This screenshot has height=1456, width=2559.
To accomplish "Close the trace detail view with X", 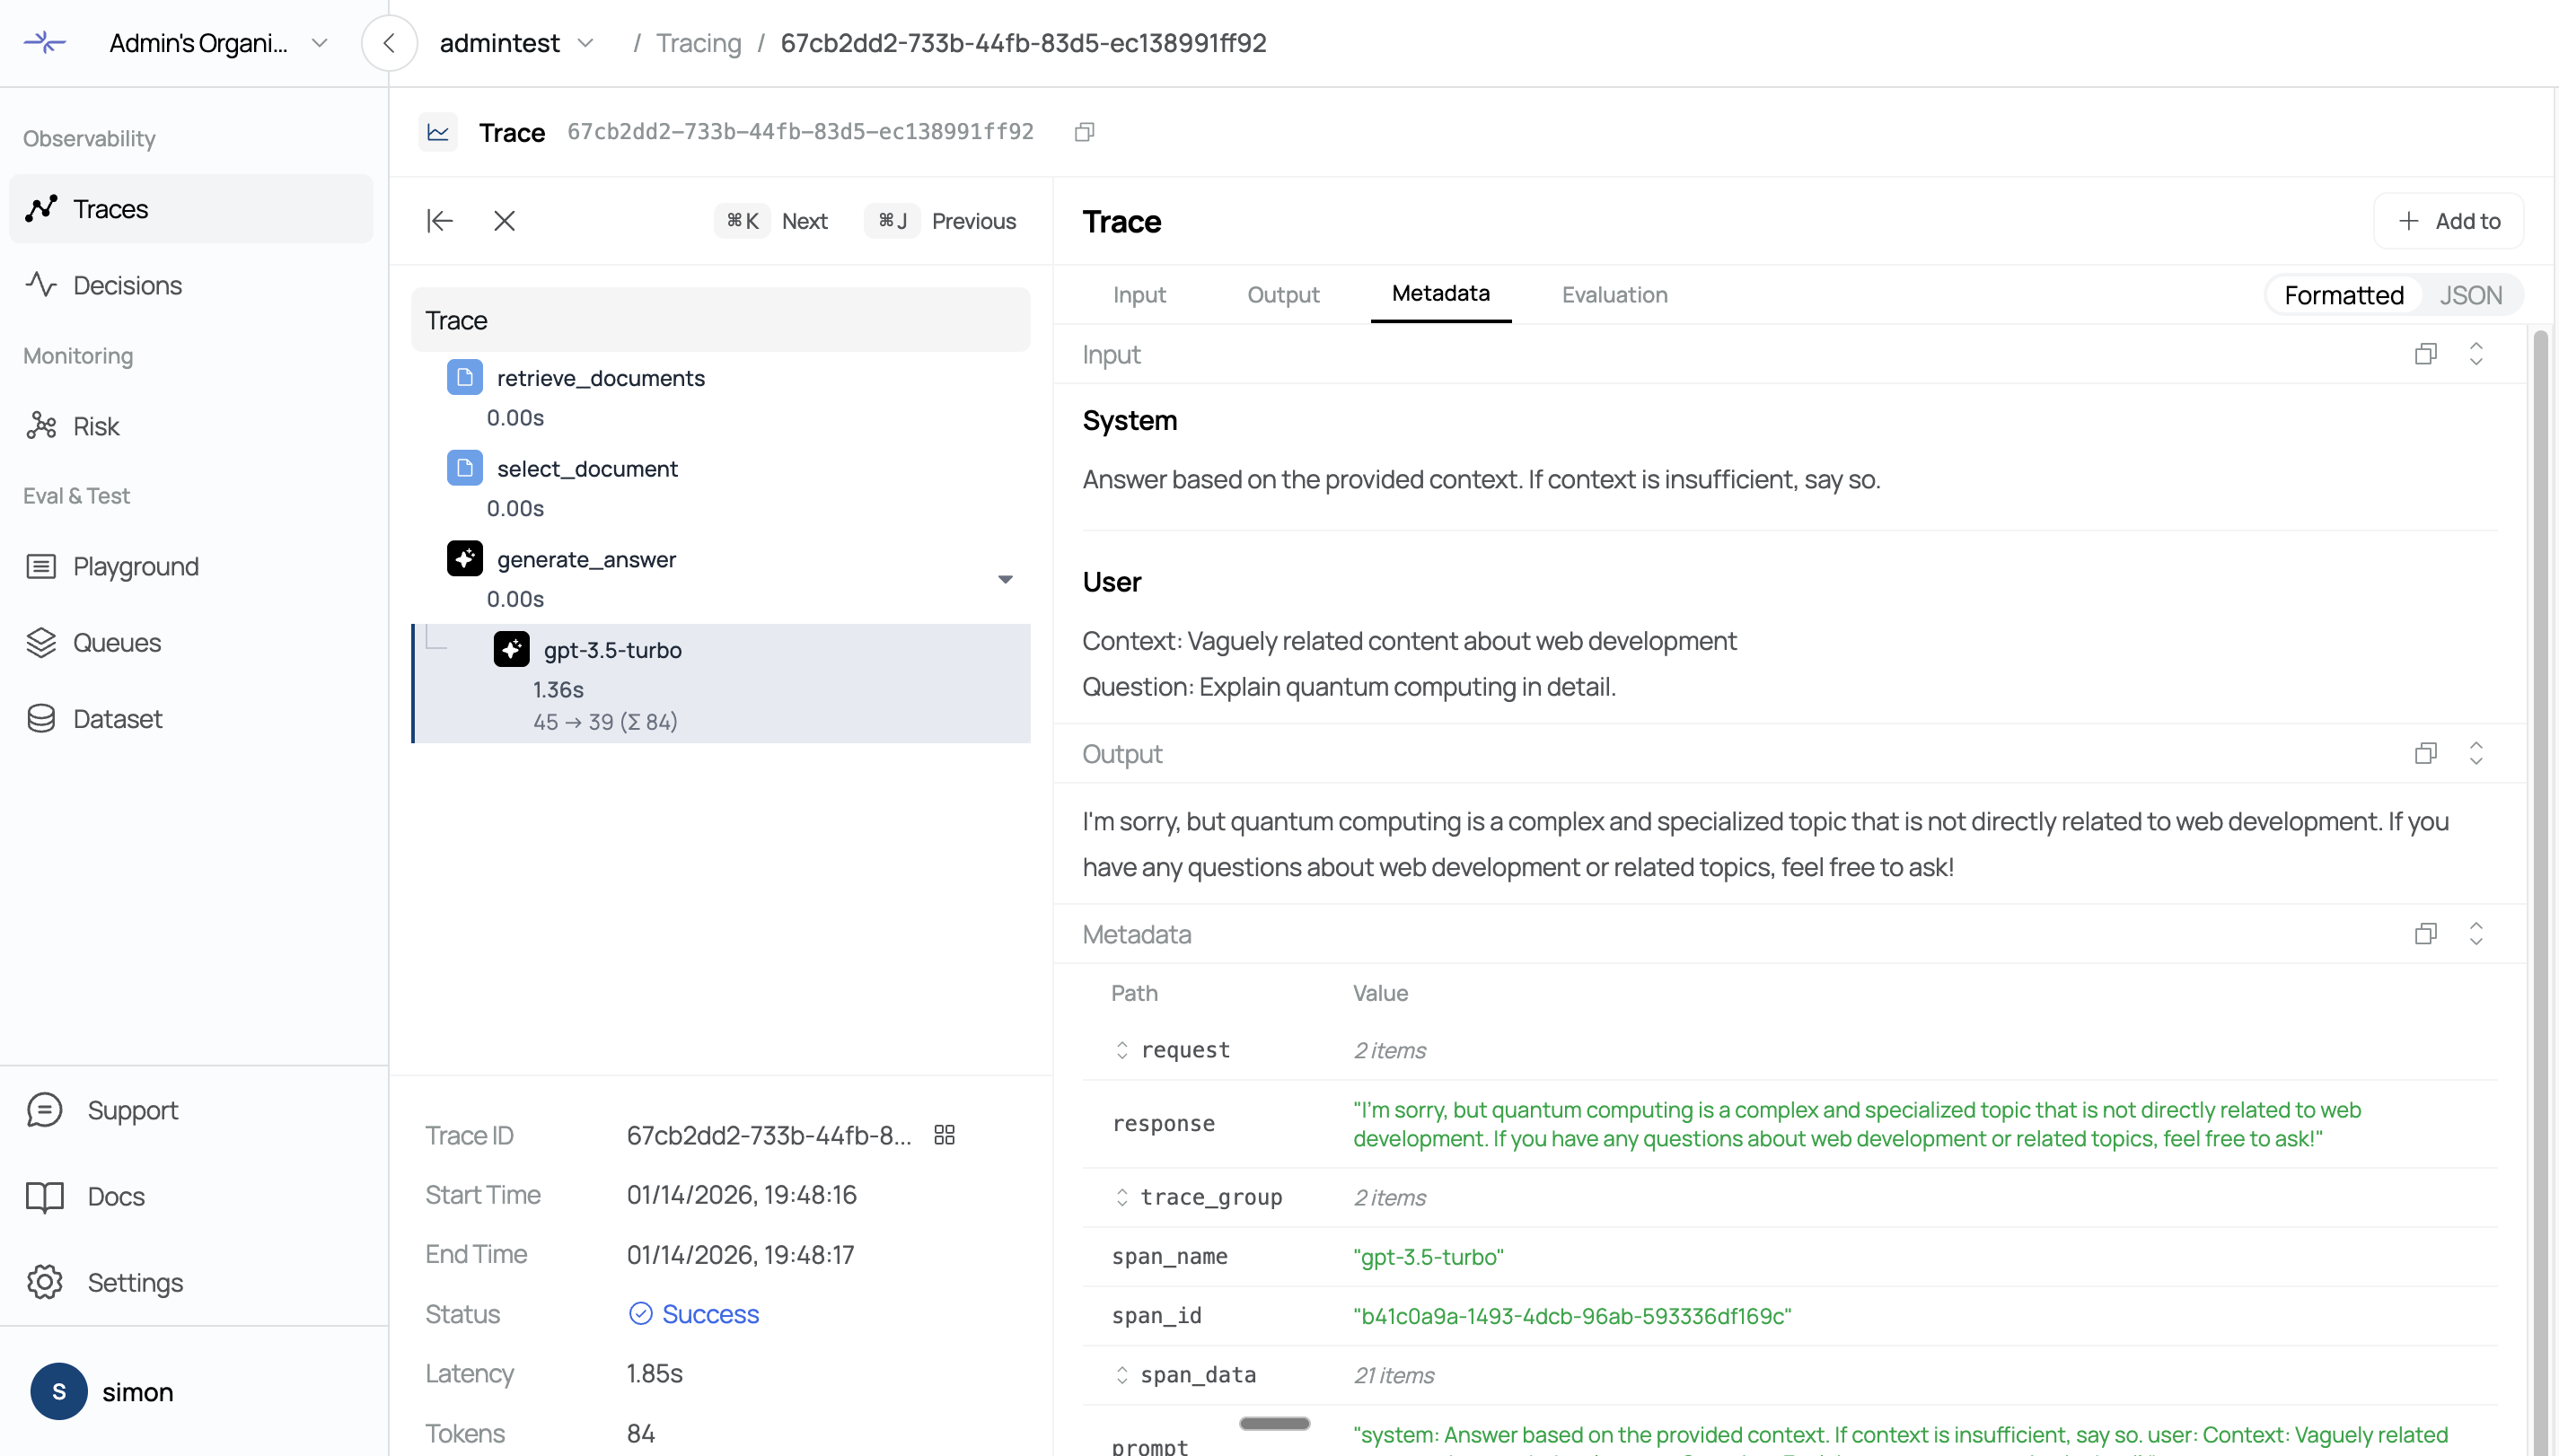I will 504,221.
